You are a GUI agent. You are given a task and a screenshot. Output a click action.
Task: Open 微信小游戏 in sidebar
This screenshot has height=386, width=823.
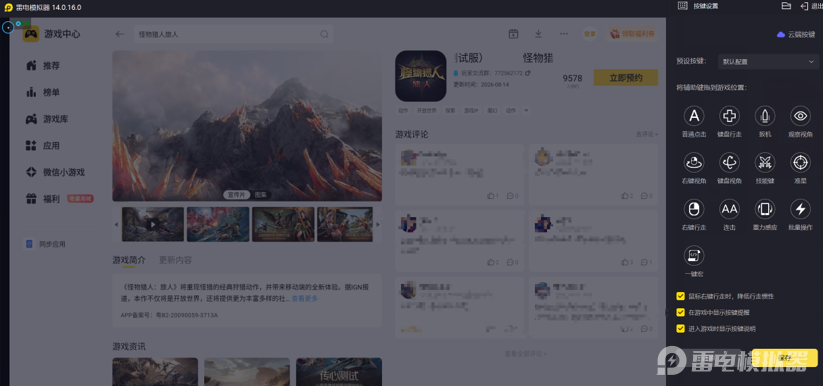(55, 172)
